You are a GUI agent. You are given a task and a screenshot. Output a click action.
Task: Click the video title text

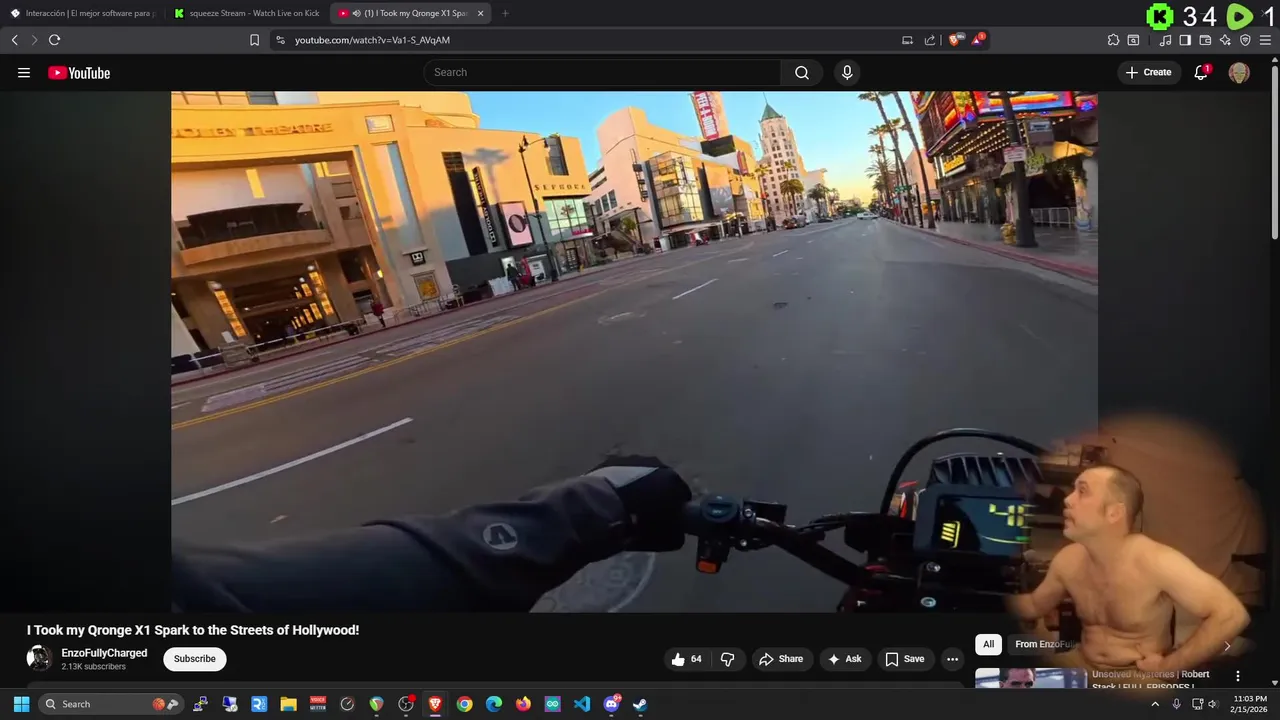point(193,630)
